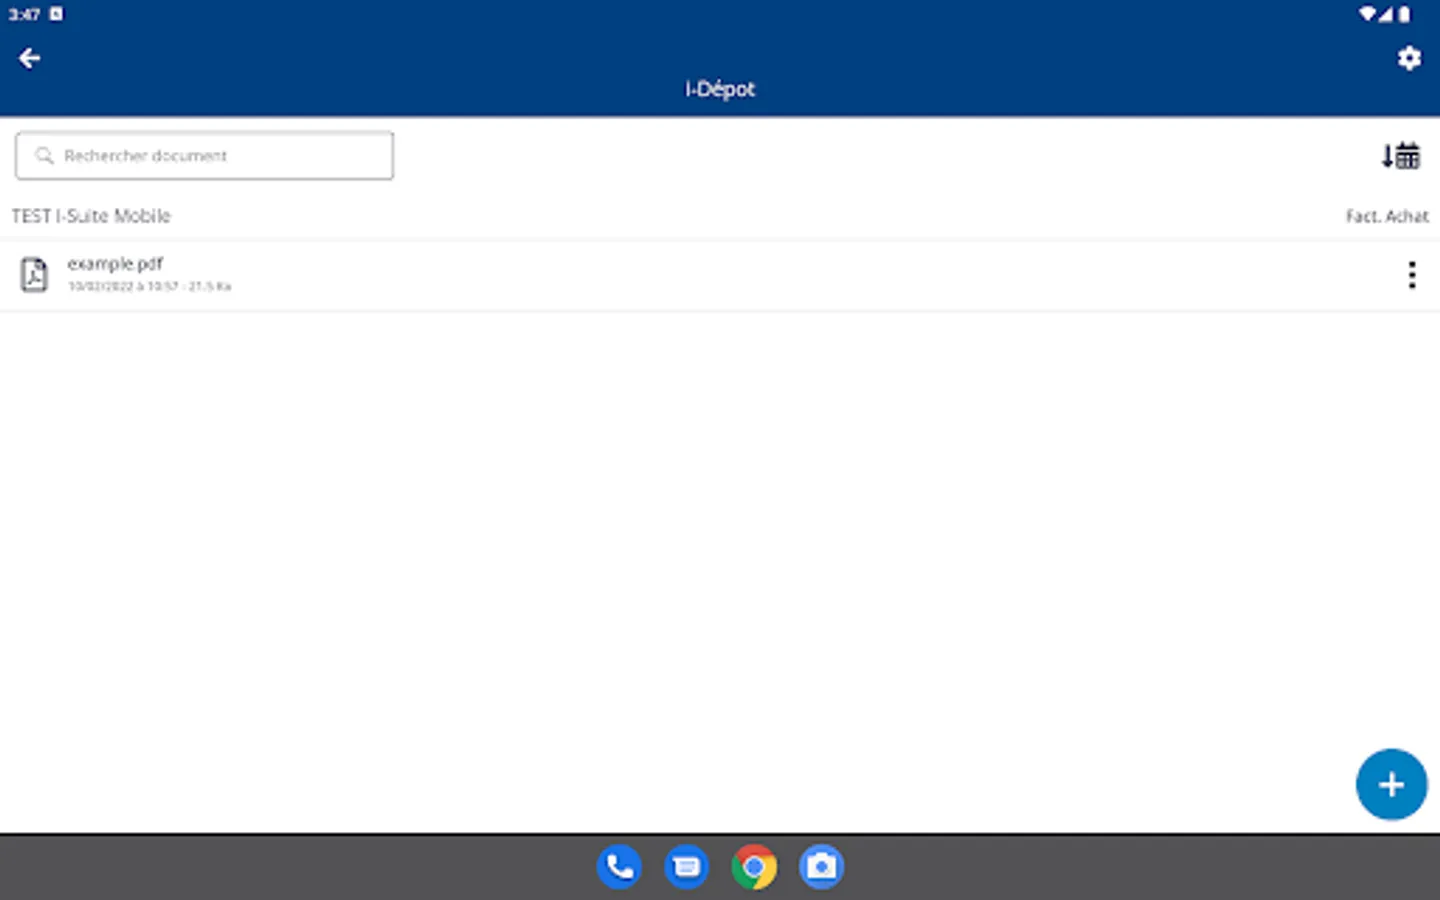Open settings via the gear icon

pyautogui.click(x=1409, y=58)
